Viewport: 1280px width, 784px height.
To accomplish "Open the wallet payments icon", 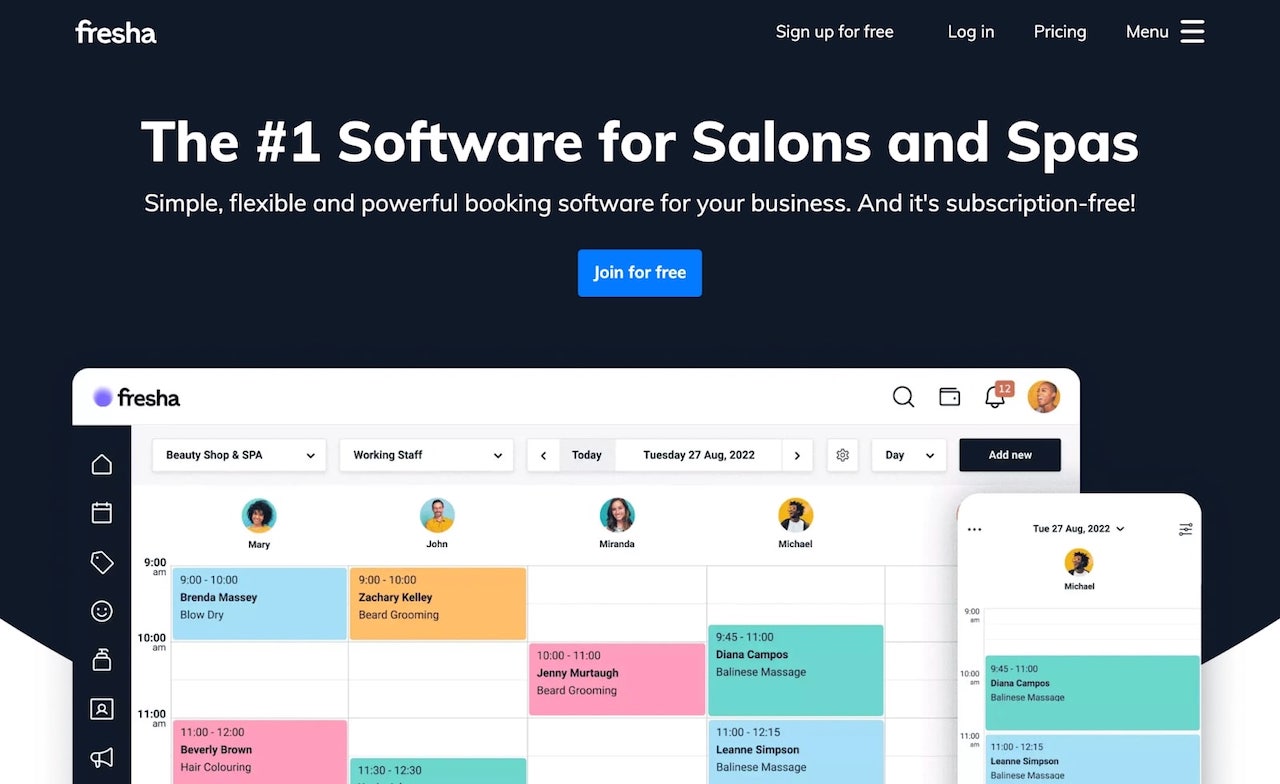I will point(949,397).
